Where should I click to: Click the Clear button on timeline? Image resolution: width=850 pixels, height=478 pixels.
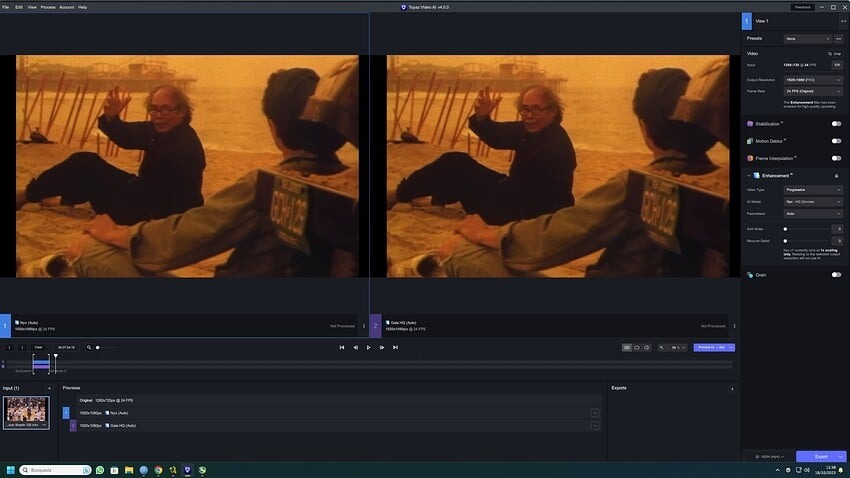(38, 347)
